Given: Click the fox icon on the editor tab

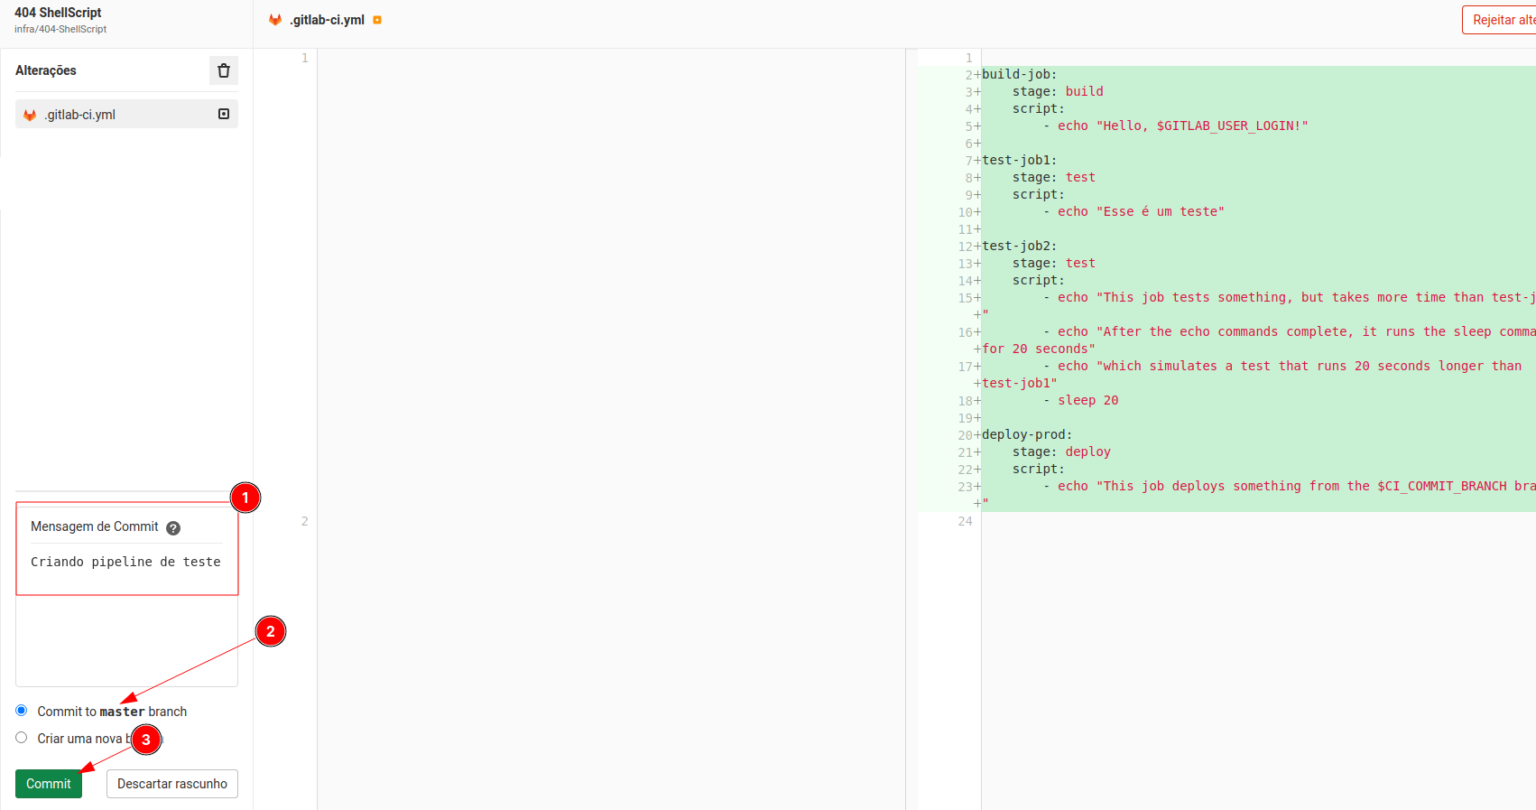Looking at the screenshot, I should 276,20.
